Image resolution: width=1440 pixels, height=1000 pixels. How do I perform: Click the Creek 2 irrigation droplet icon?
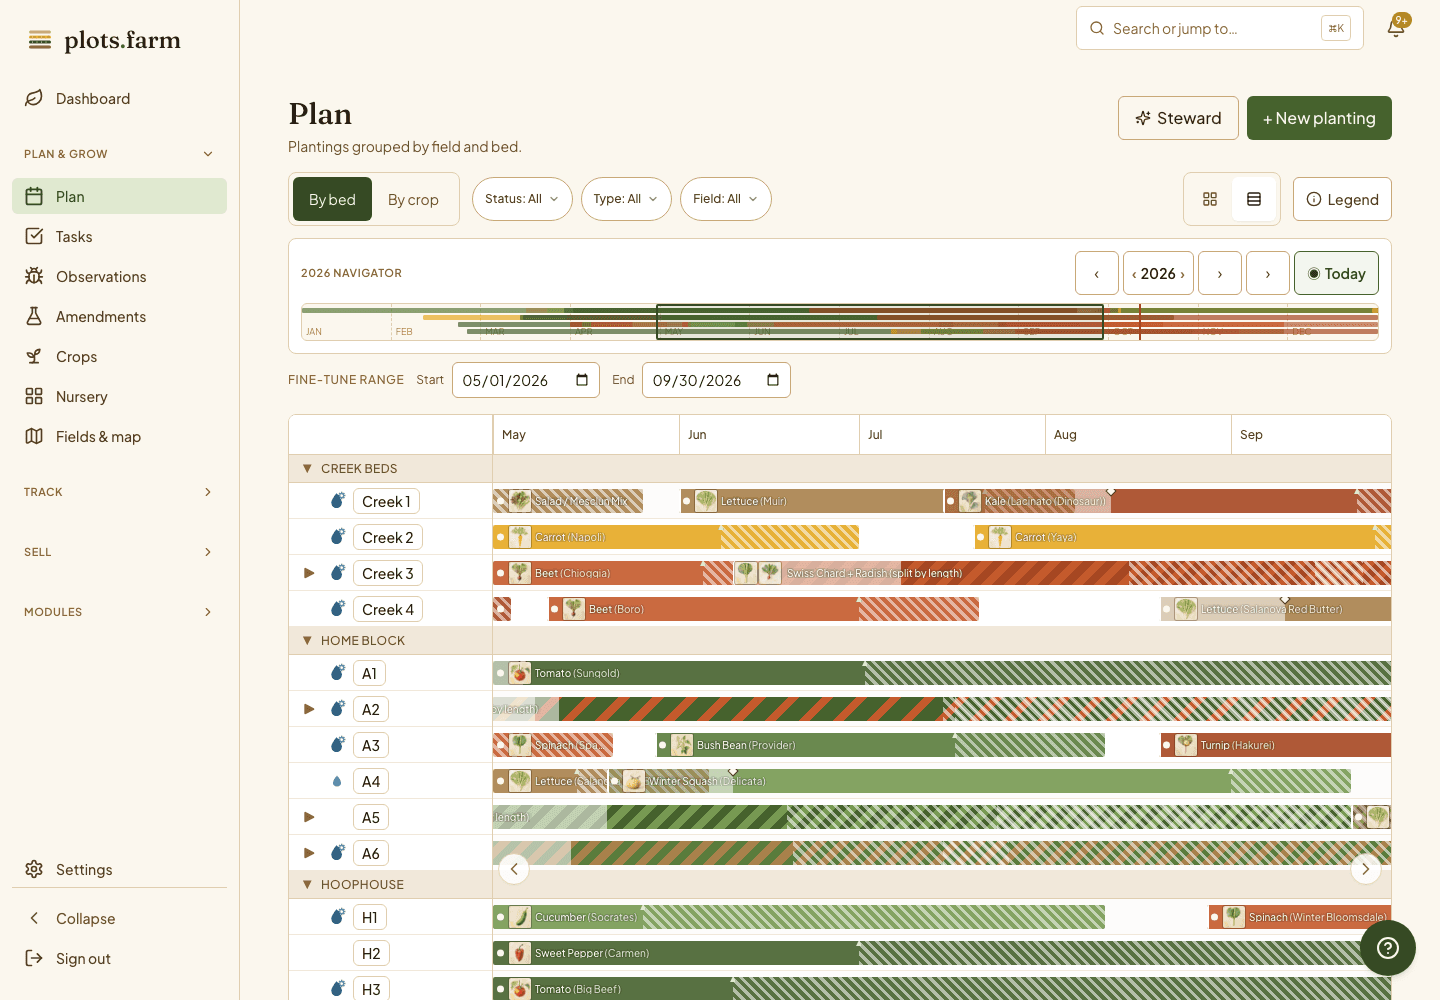(338, 536)
